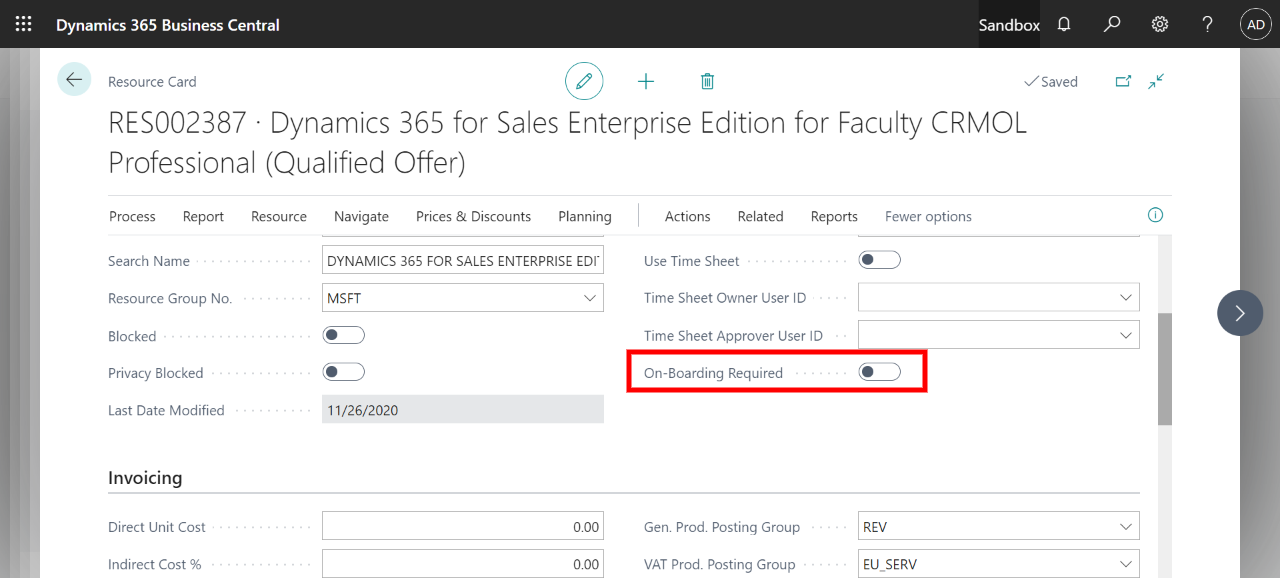Open the Resource menu
This screenshot has height=578, width=1280.
(279, 216)
